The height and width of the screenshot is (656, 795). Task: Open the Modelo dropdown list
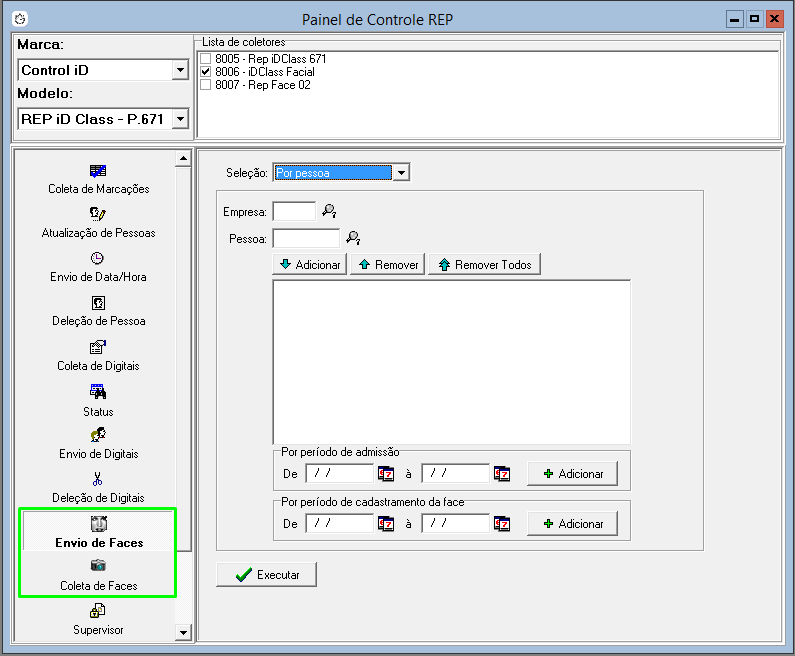(x=180, y=119)
